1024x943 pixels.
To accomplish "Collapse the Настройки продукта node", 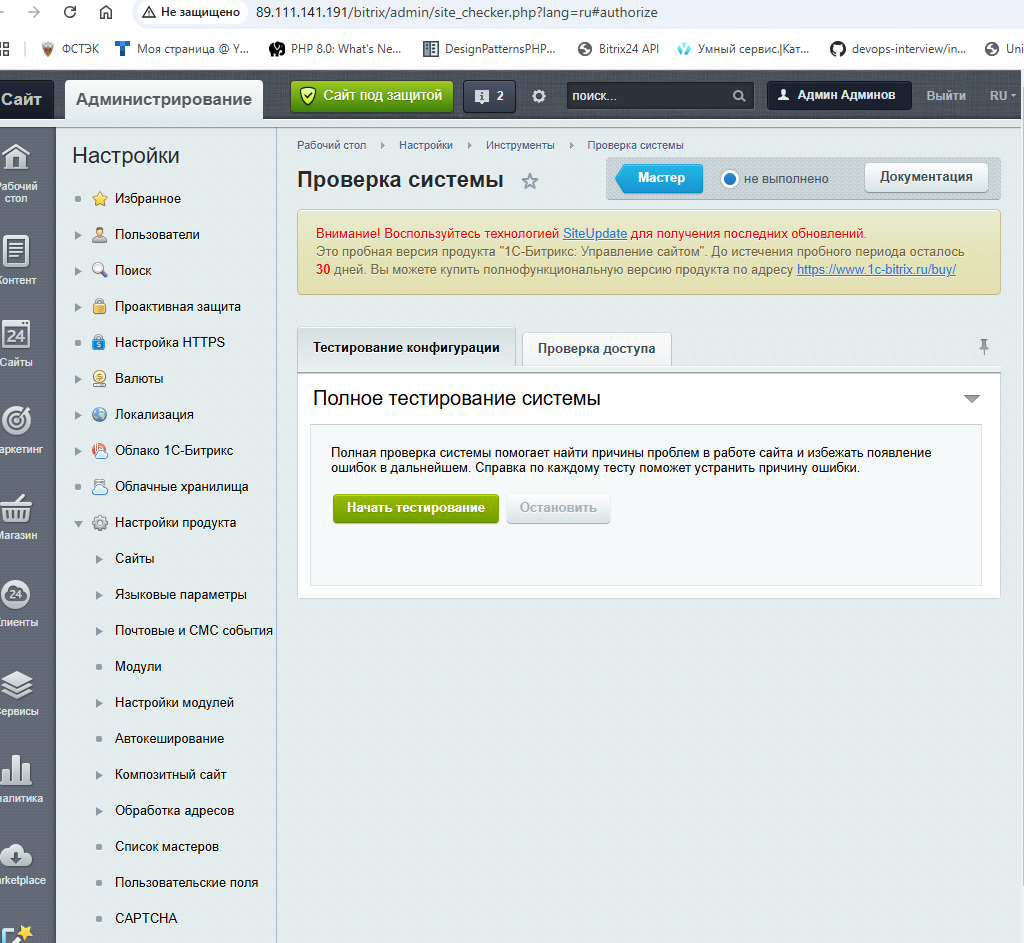I will (78, 523).
